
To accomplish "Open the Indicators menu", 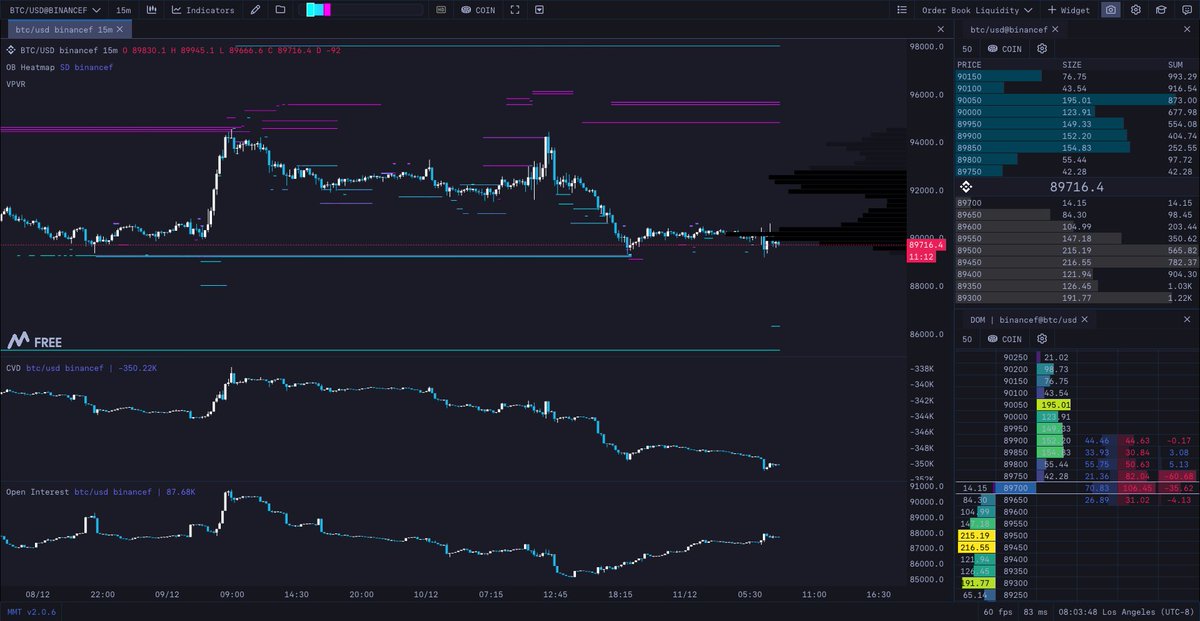I will (203, 10).
